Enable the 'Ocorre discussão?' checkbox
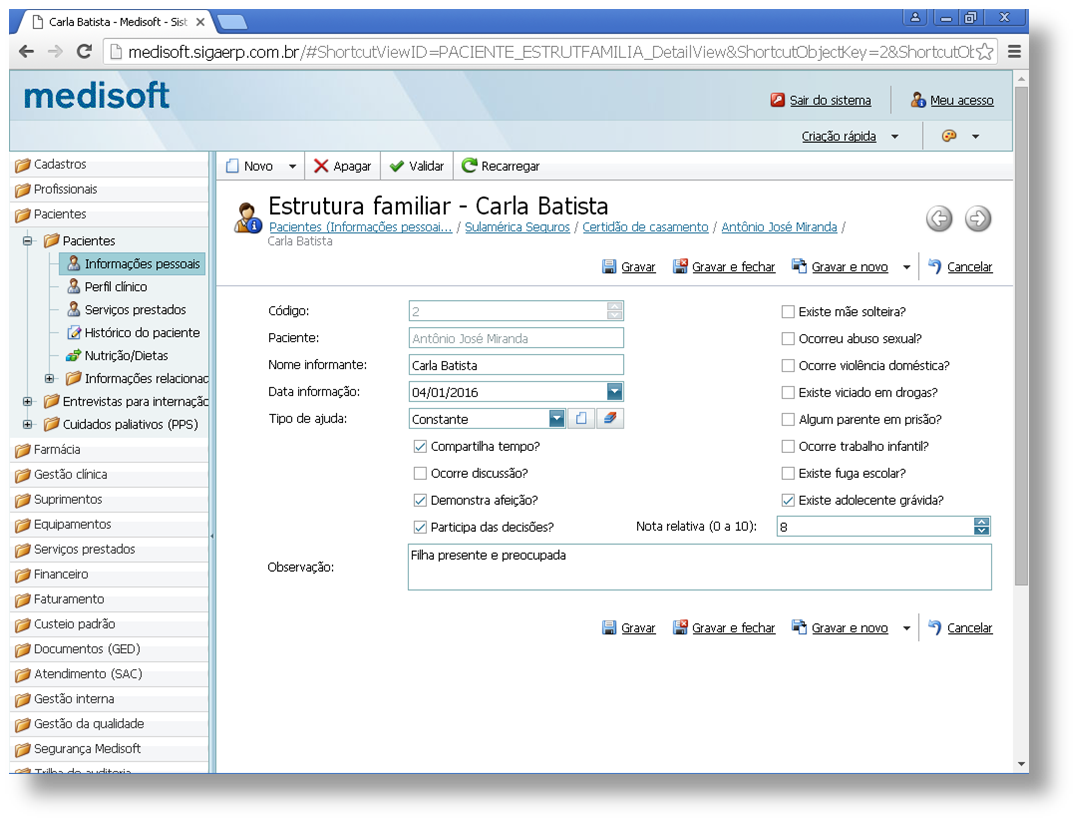The height and width of the screenshot is (823, 1078). [420, 473]
